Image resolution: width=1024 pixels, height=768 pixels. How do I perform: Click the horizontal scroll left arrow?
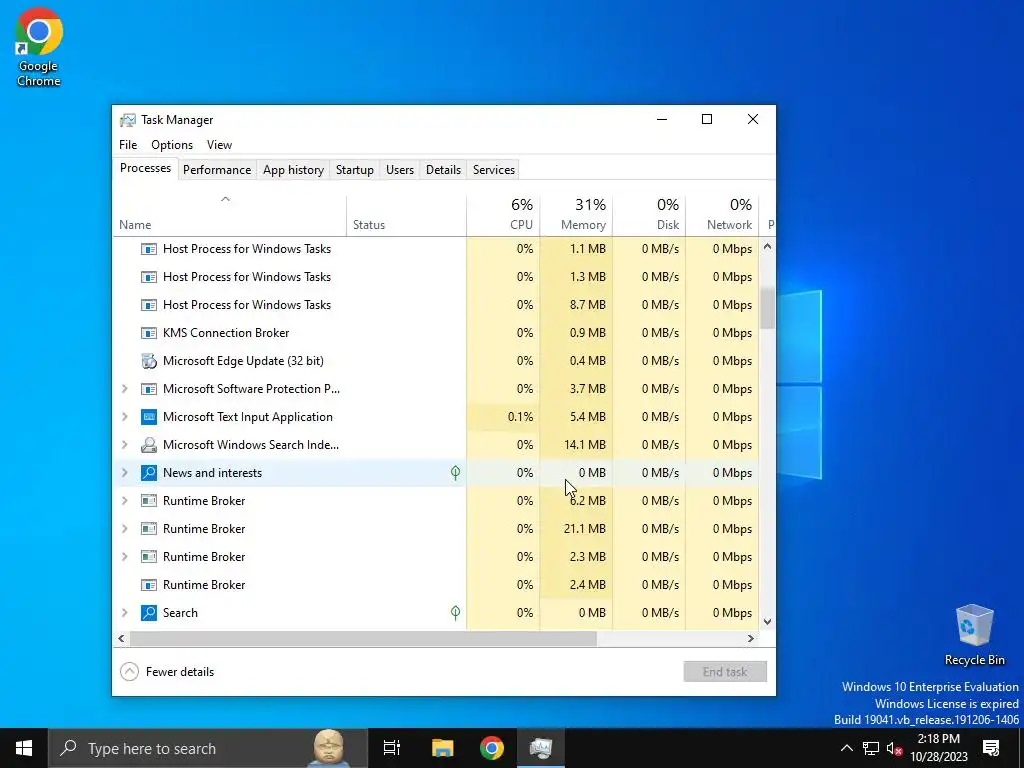121,639
